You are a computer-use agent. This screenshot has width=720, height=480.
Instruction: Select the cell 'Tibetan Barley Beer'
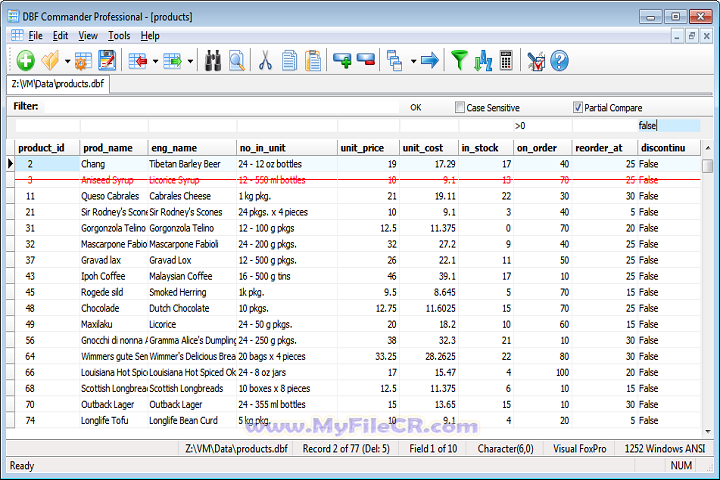click(x=192, y=164)
